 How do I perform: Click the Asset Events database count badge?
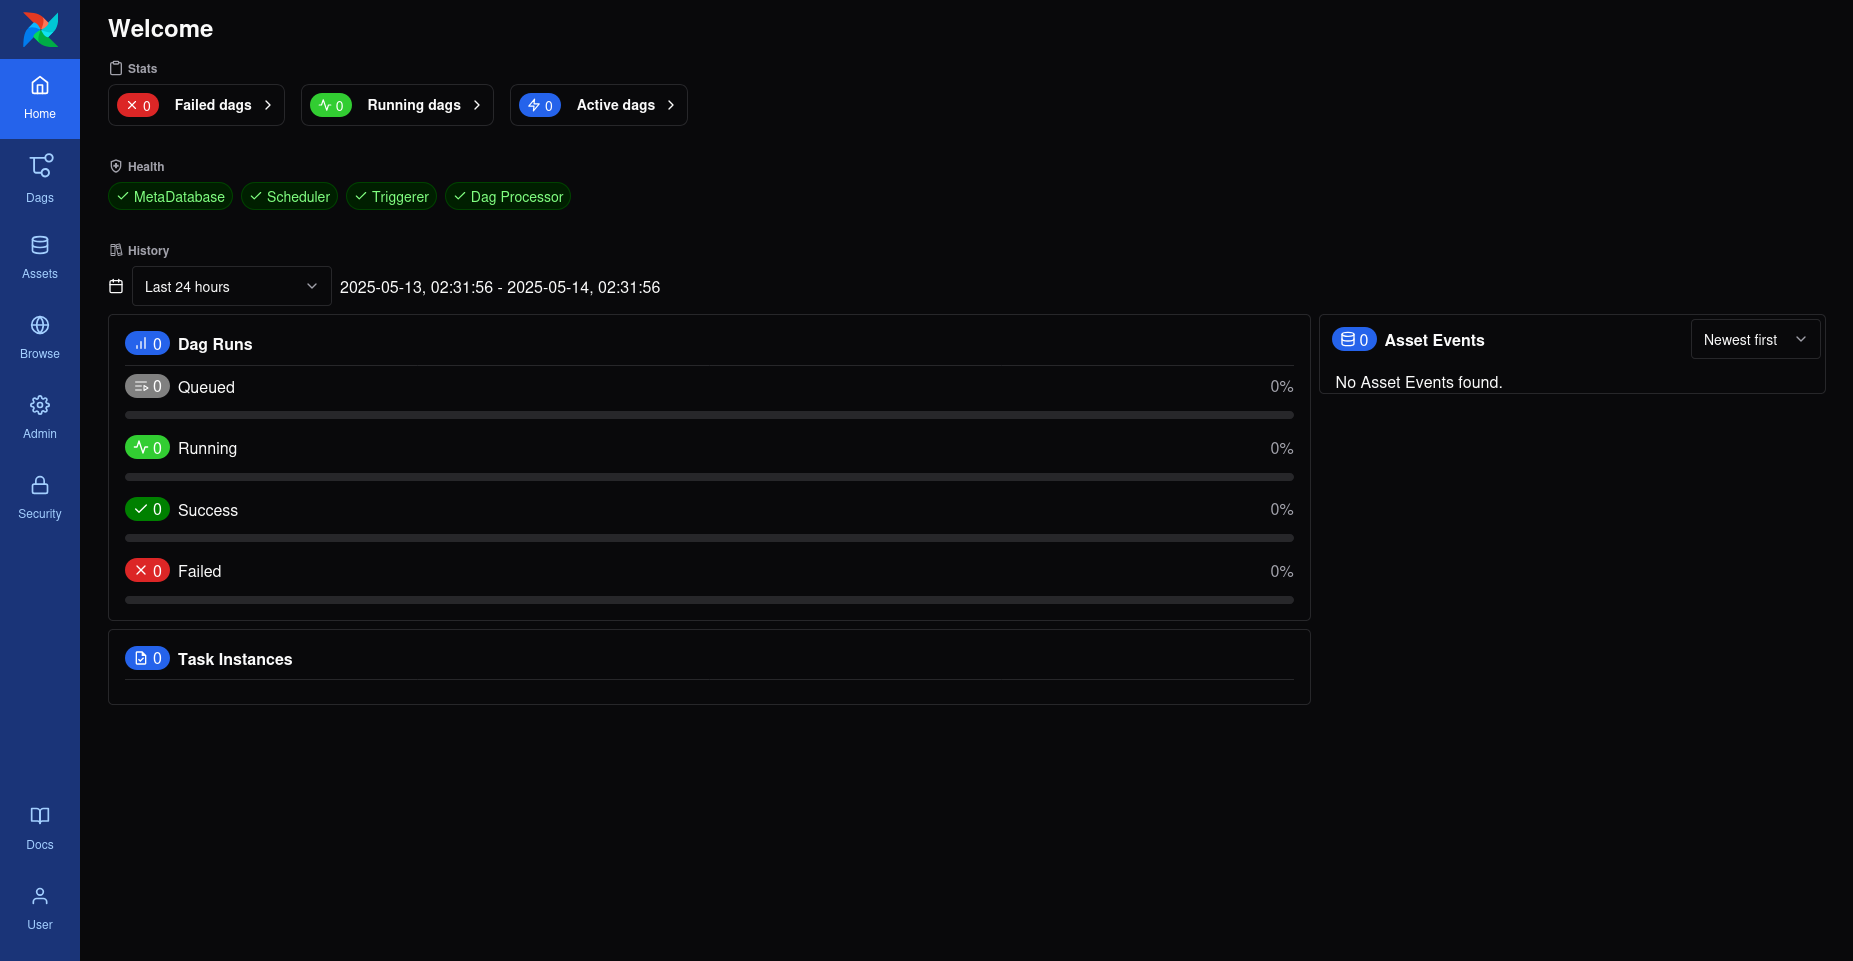coord(1354,339)
